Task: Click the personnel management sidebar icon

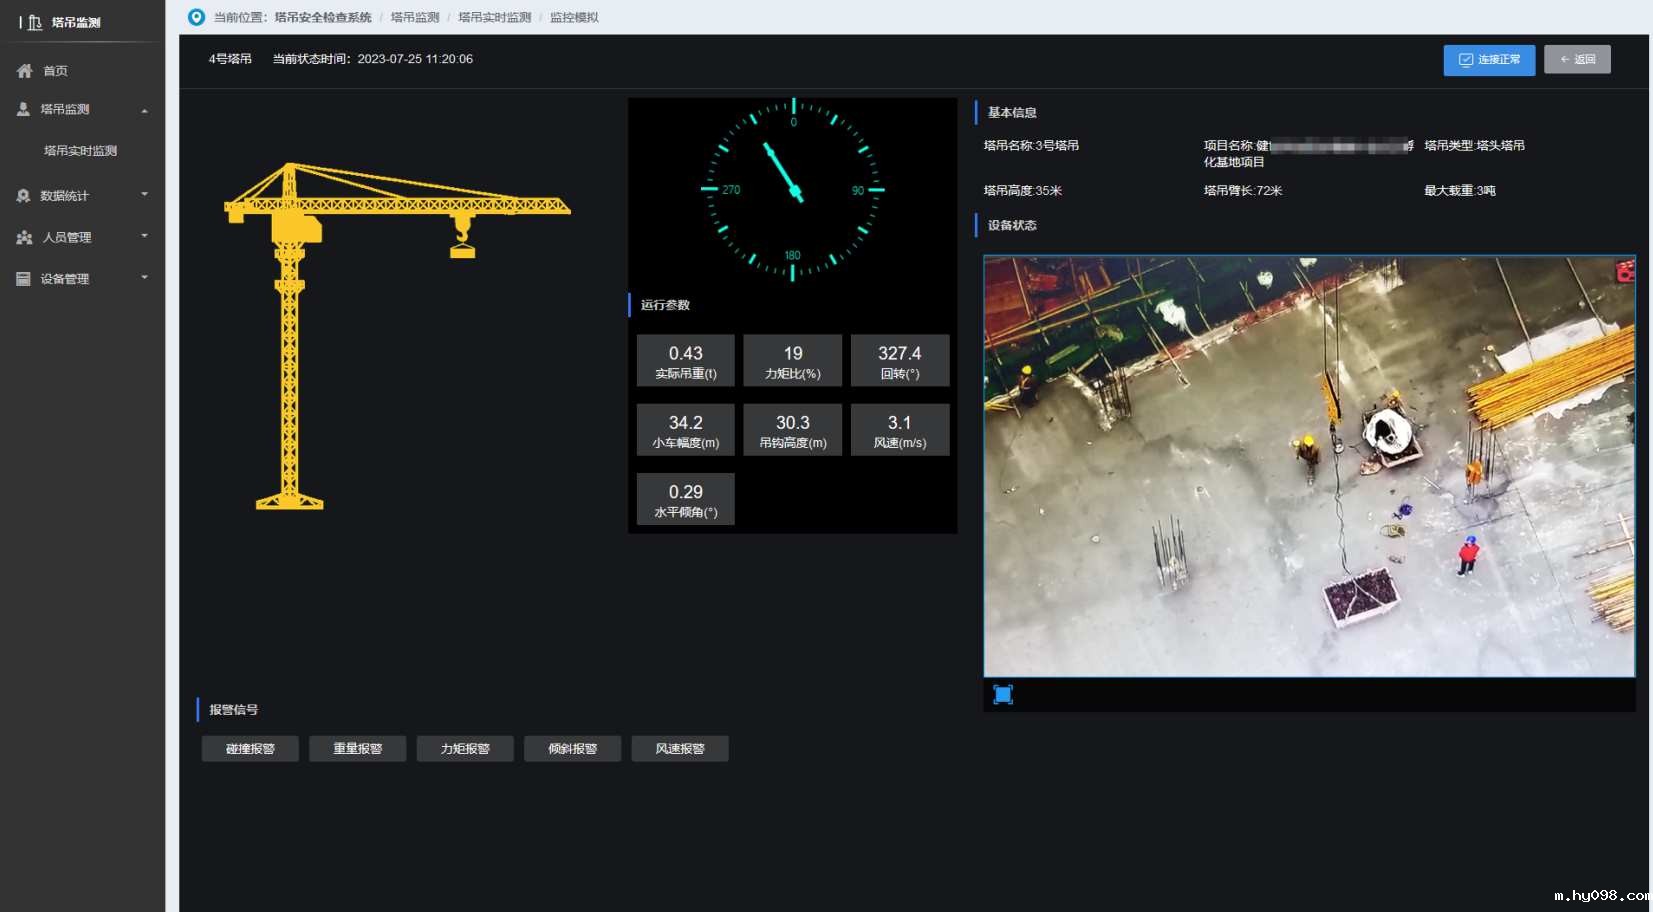Action: 24,237
